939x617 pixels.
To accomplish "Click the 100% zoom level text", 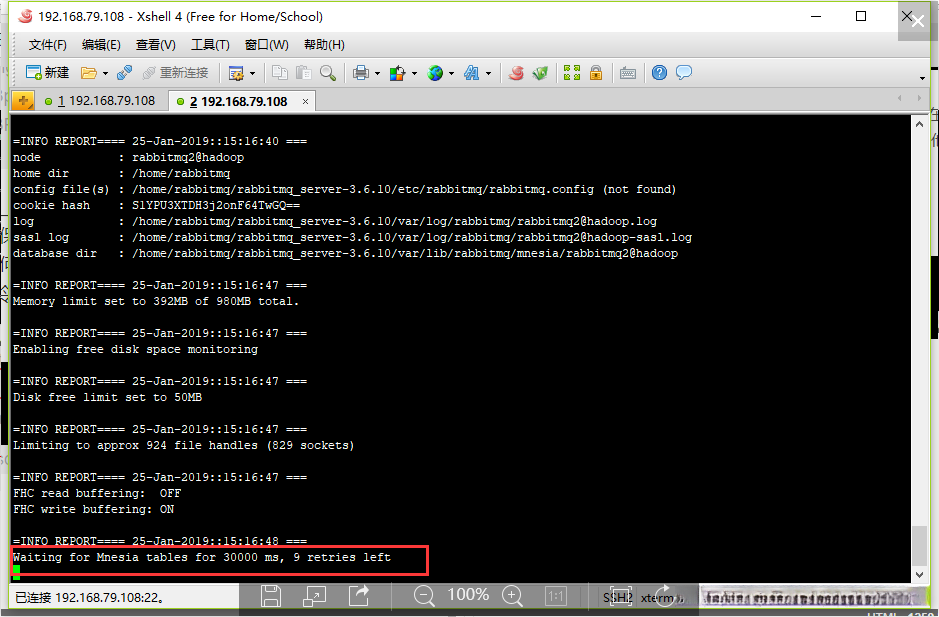I will coord(468,595).
